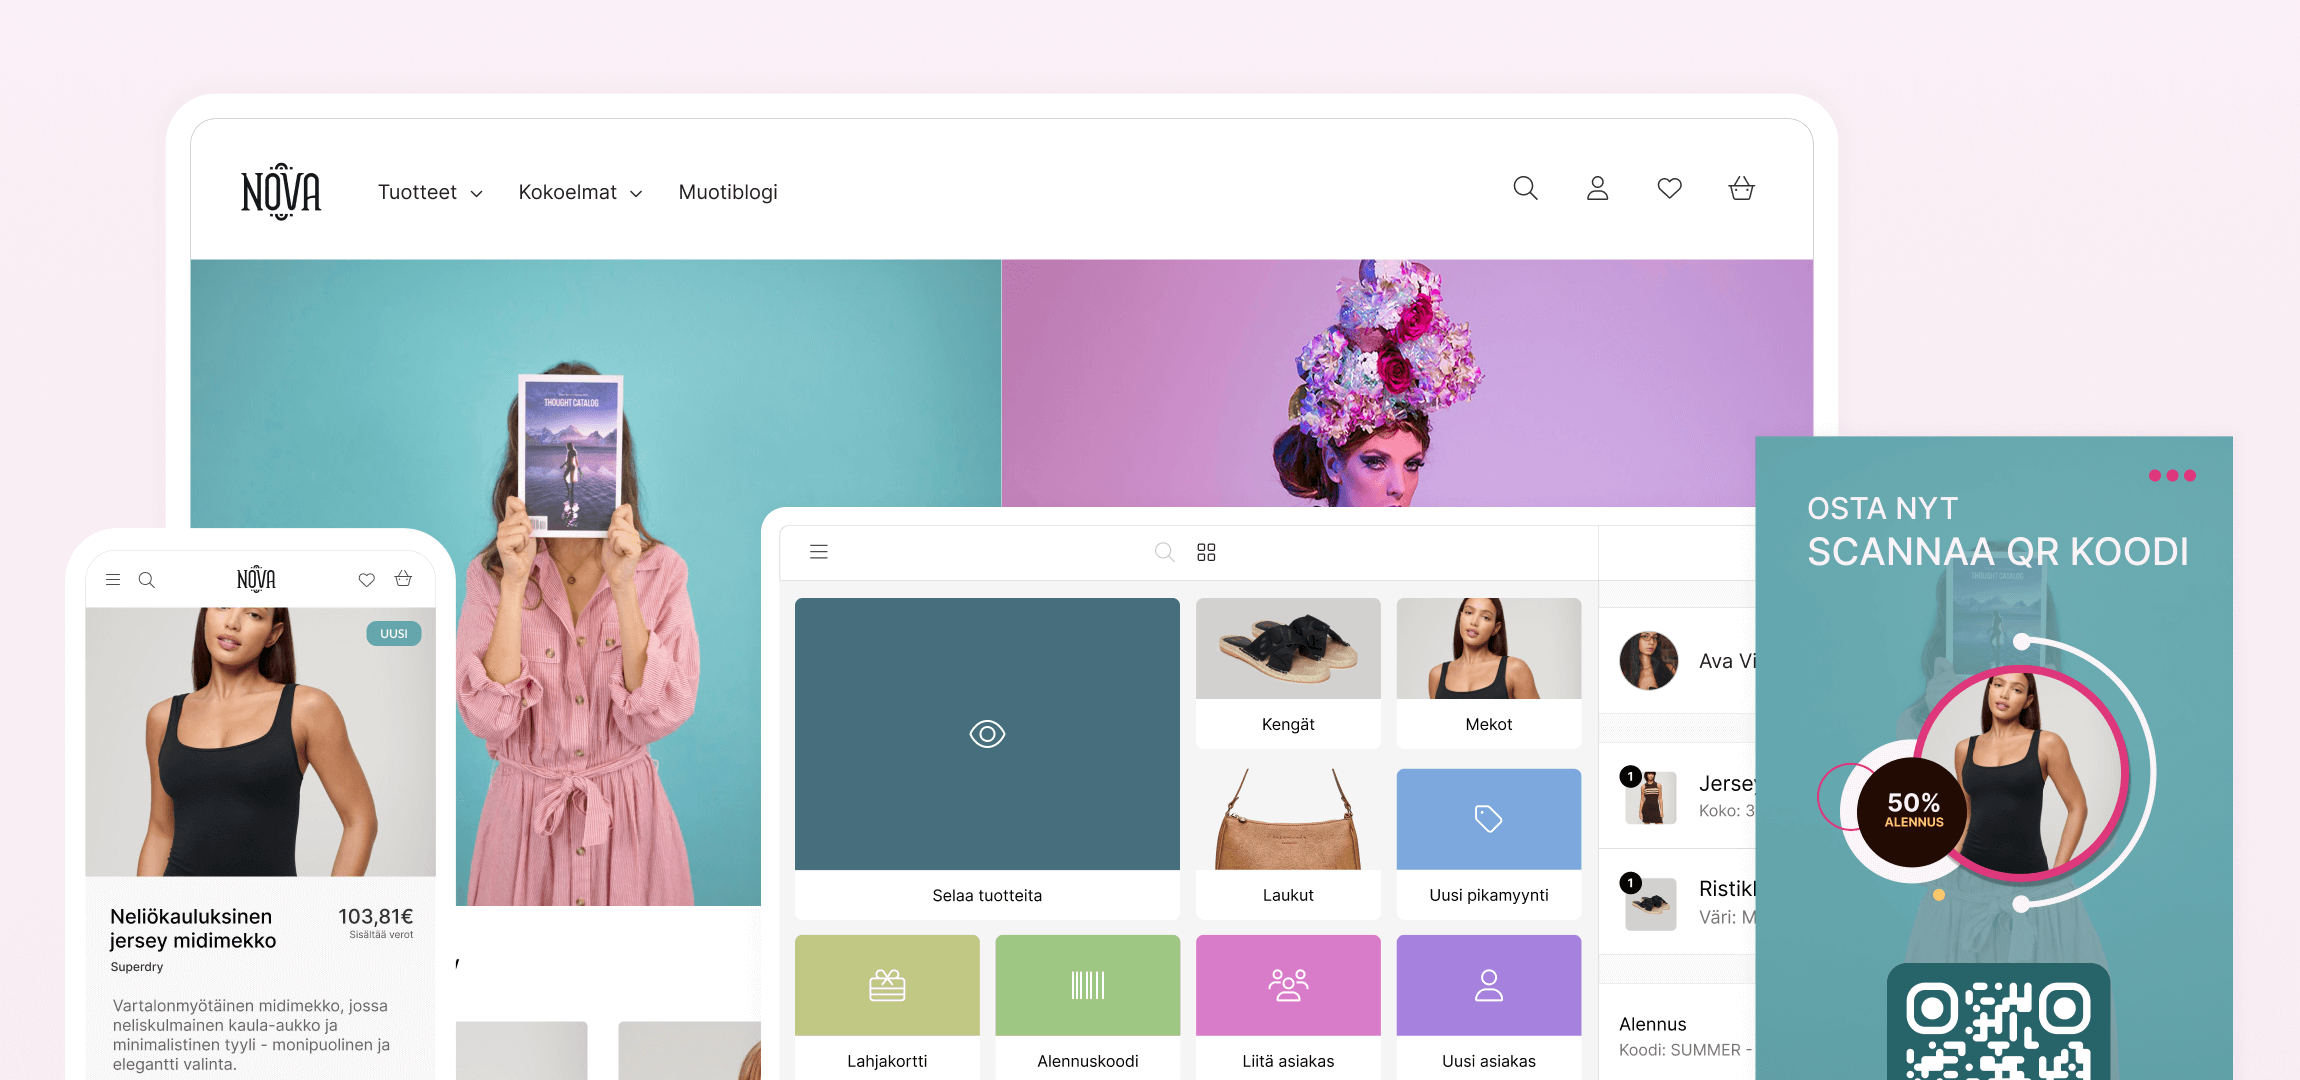The width and height of the screenshot is (2300, 1080).
Task: Open hamburger menu in mobile store
Action: pyautogui.click(x=113, y=579)
